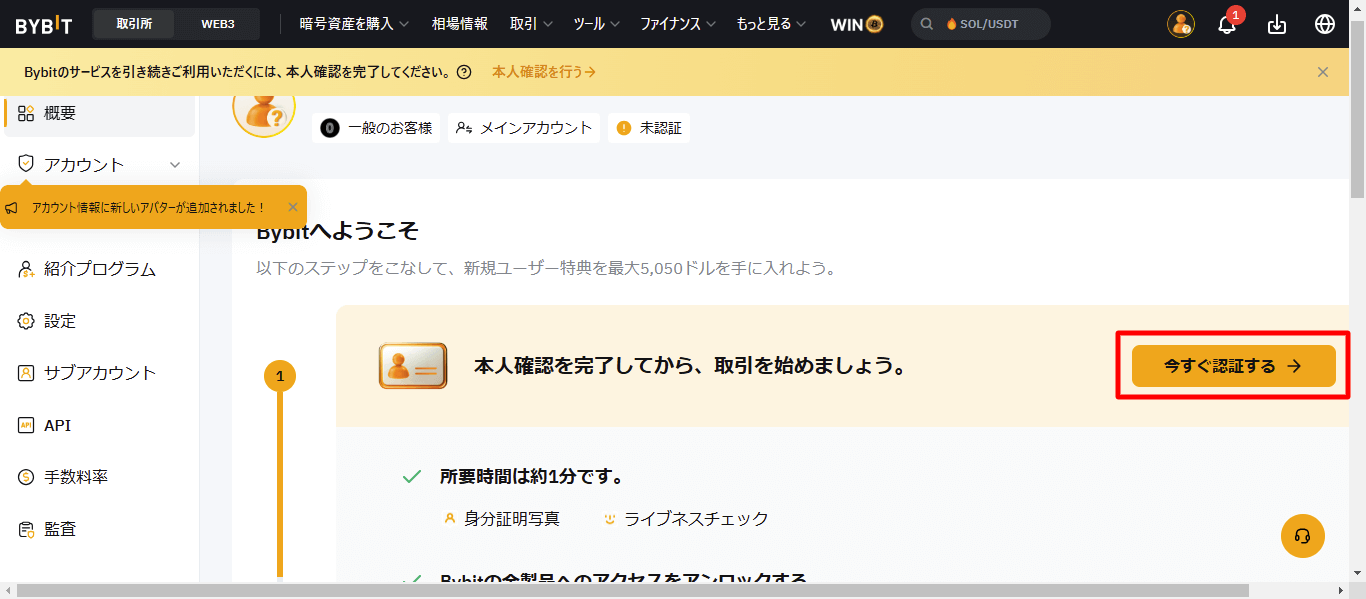Click the 今すぐ認証する button
The image size is (1366, 599).
(x=1233, y=366)
